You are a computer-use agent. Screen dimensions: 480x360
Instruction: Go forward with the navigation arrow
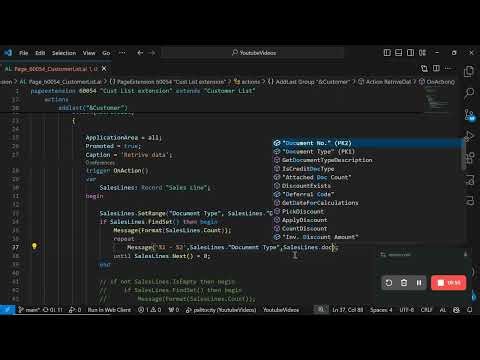pos(152,53)
